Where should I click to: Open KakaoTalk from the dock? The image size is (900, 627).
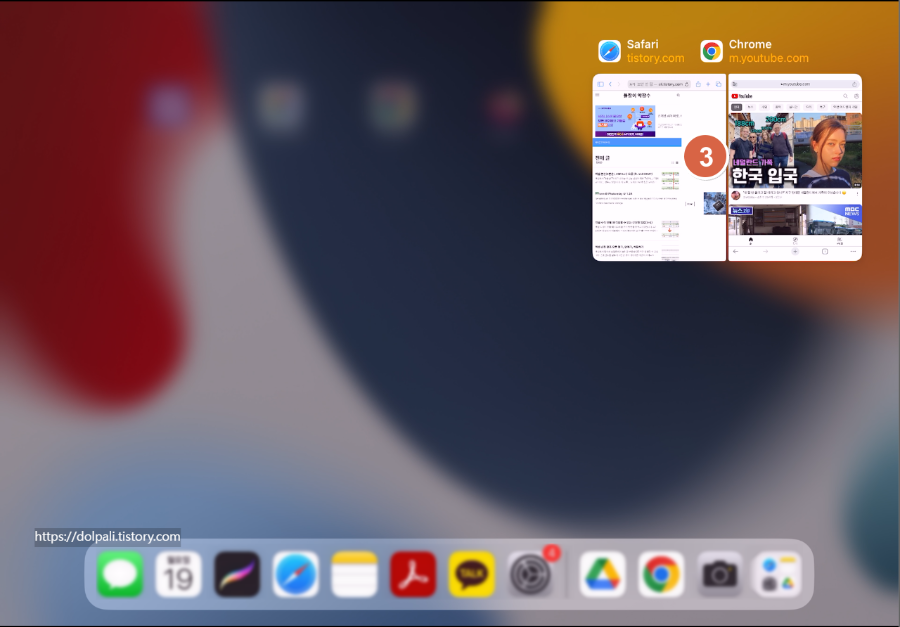pos(472,574)
